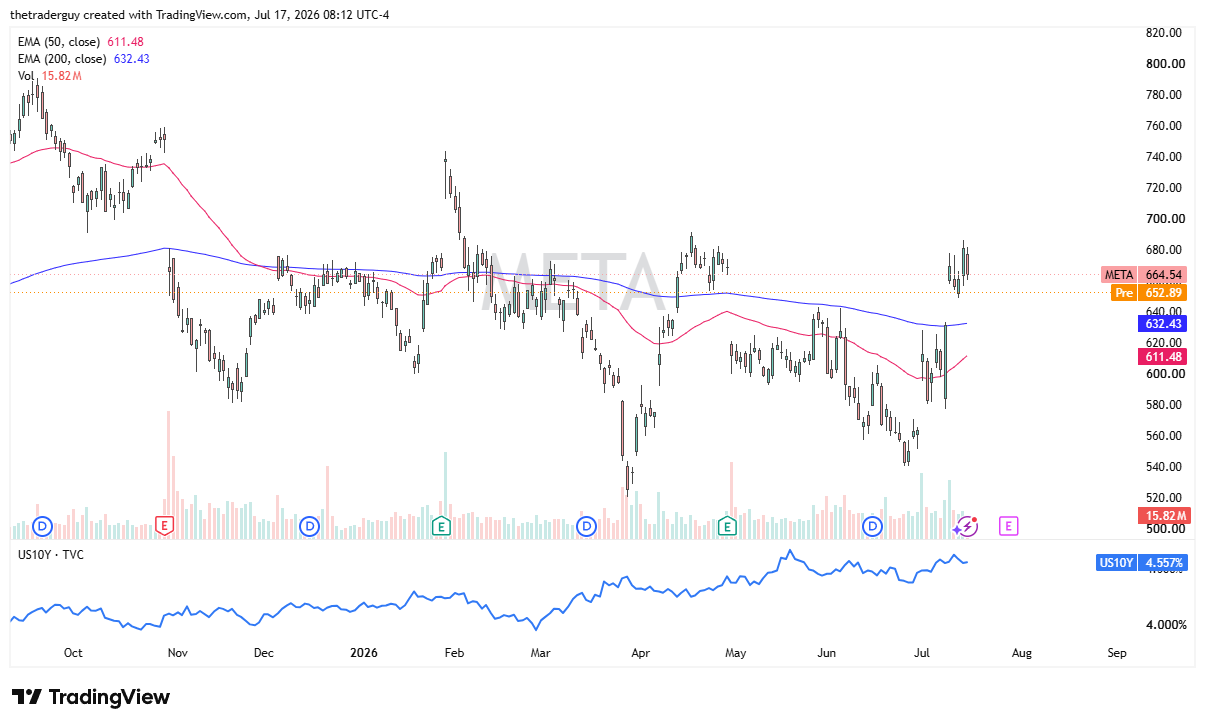Click the Oct label on time axis
Screen dimensions: 1205x727
(73, 653)
